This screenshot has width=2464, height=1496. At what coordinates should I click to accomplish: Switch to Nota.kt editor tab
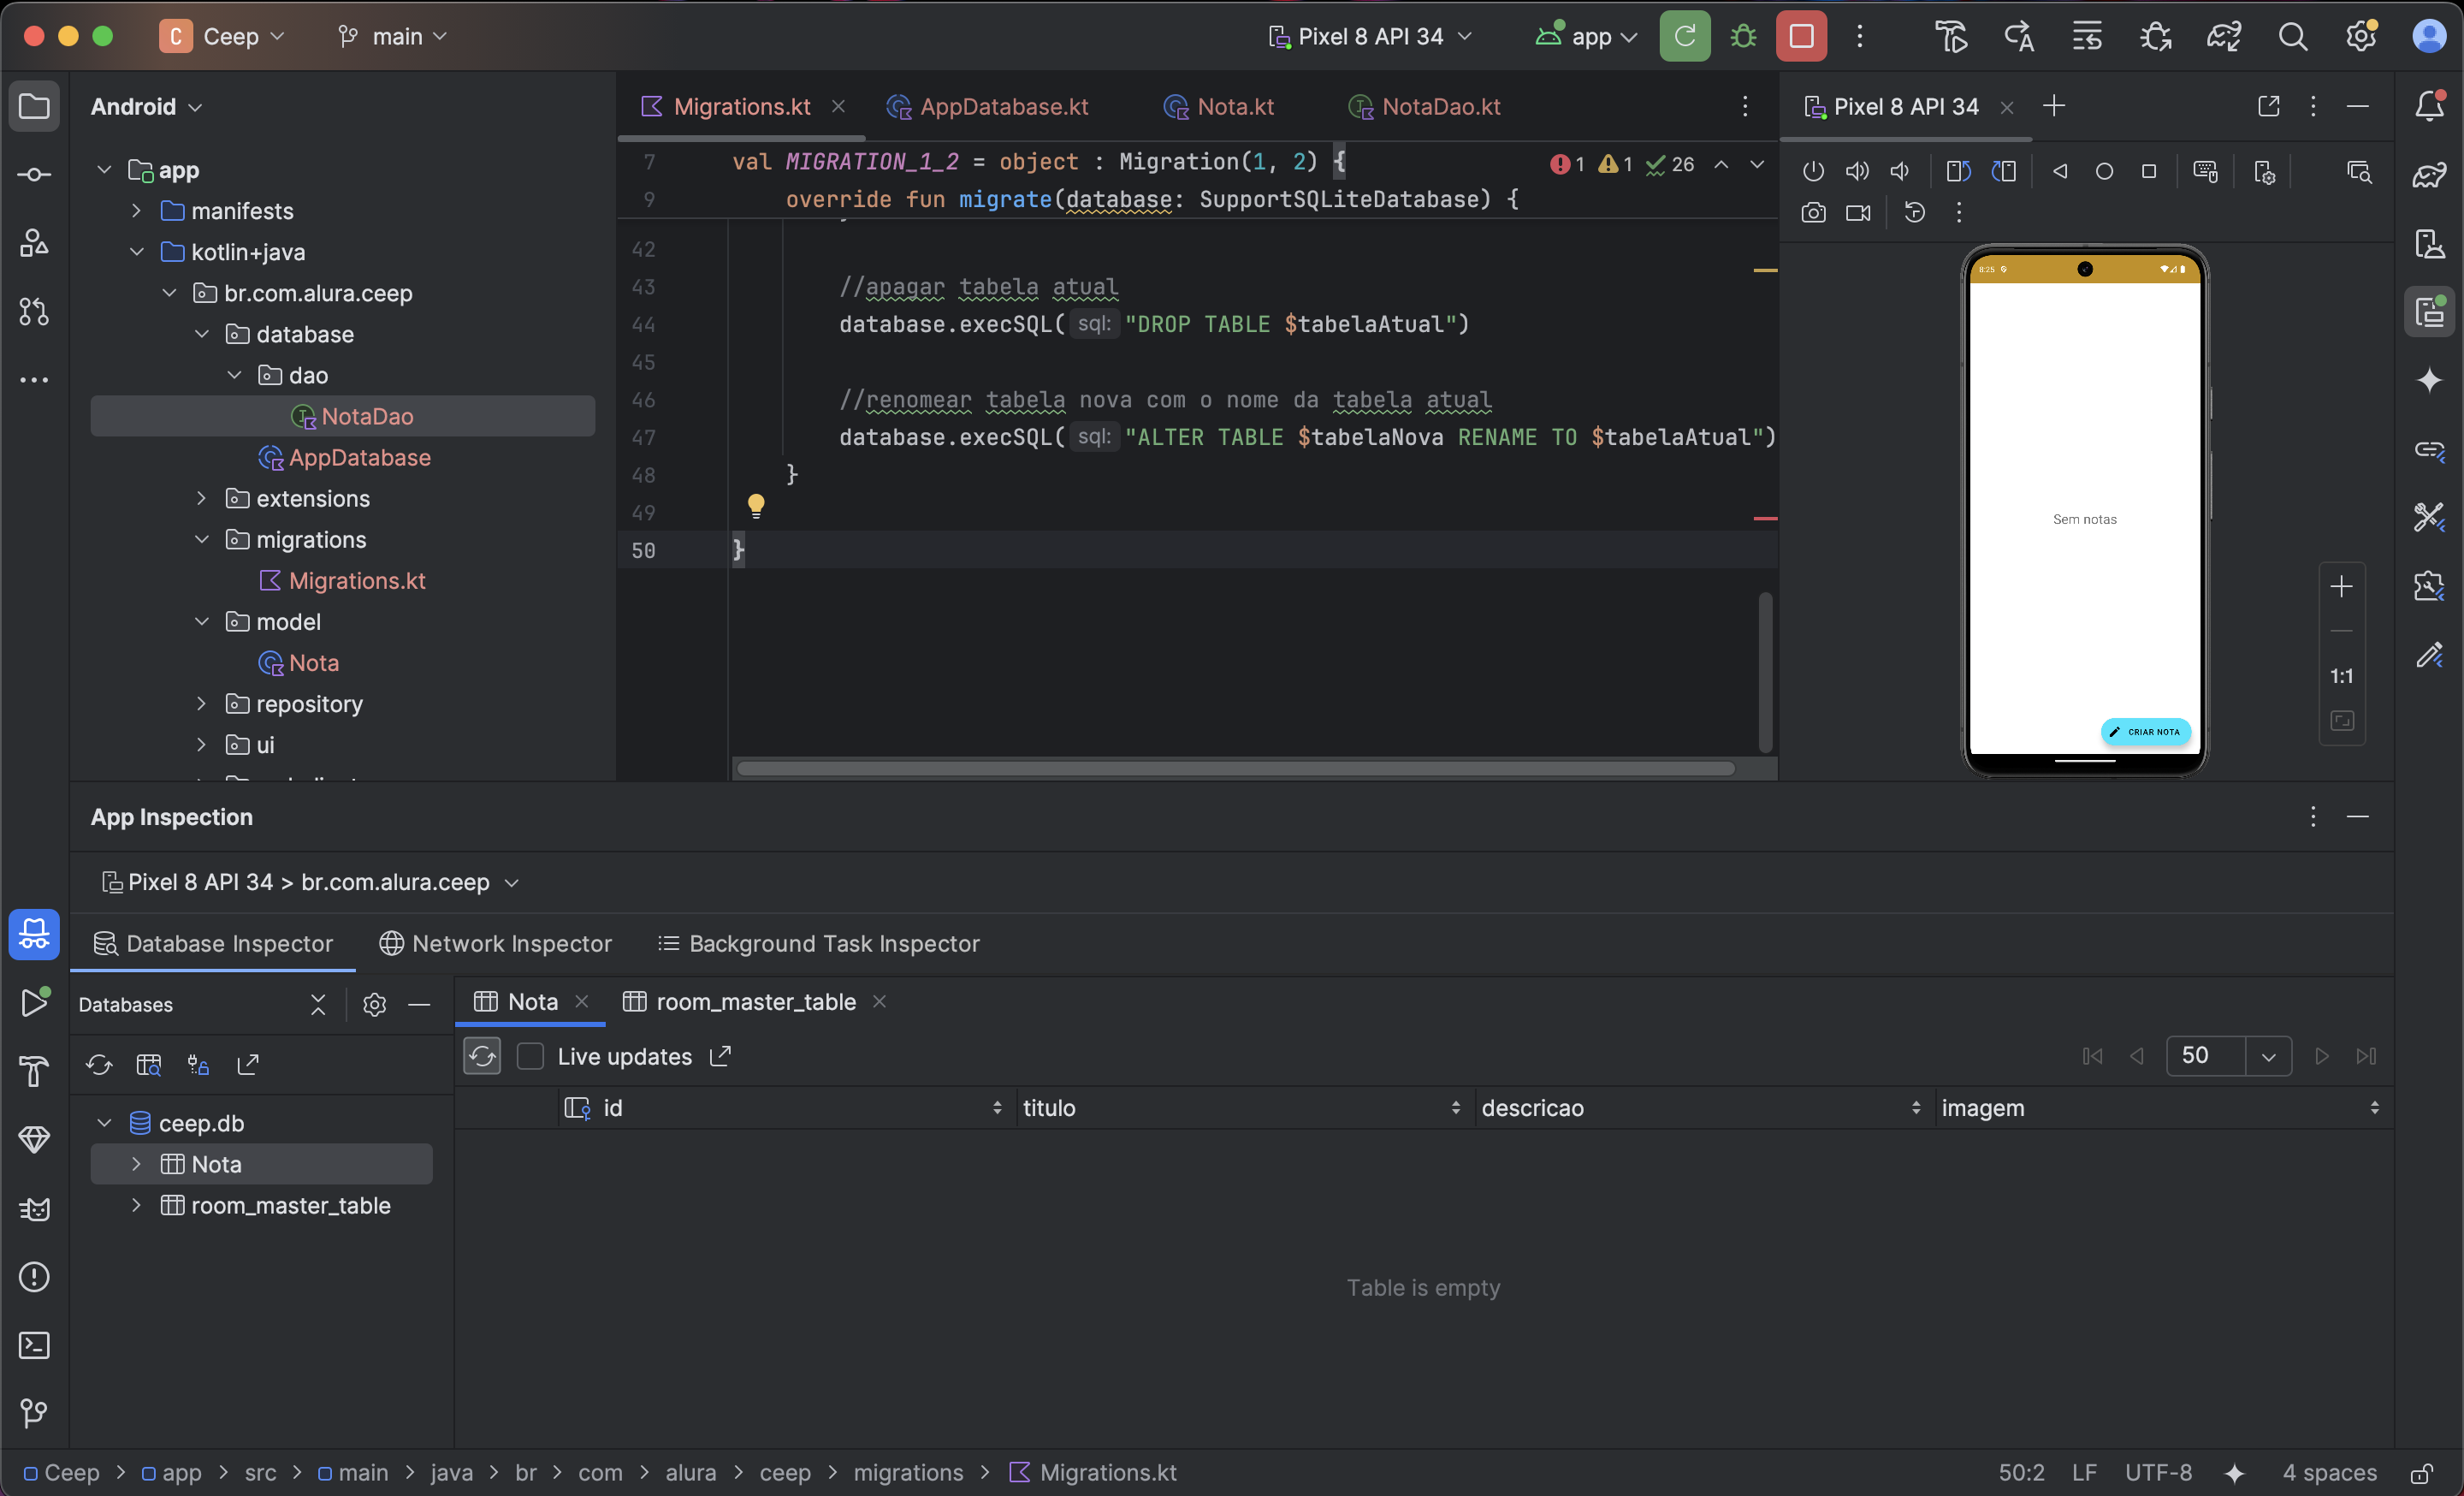(x=1219, y=106)
